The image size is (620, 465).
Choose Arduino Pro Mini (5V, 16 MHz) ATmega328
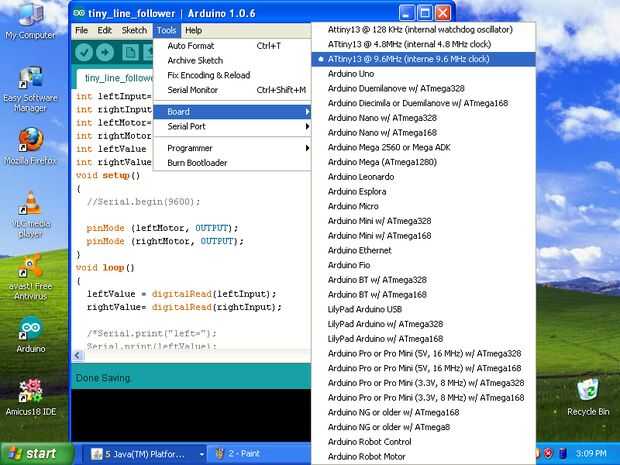tap(423, 353)
